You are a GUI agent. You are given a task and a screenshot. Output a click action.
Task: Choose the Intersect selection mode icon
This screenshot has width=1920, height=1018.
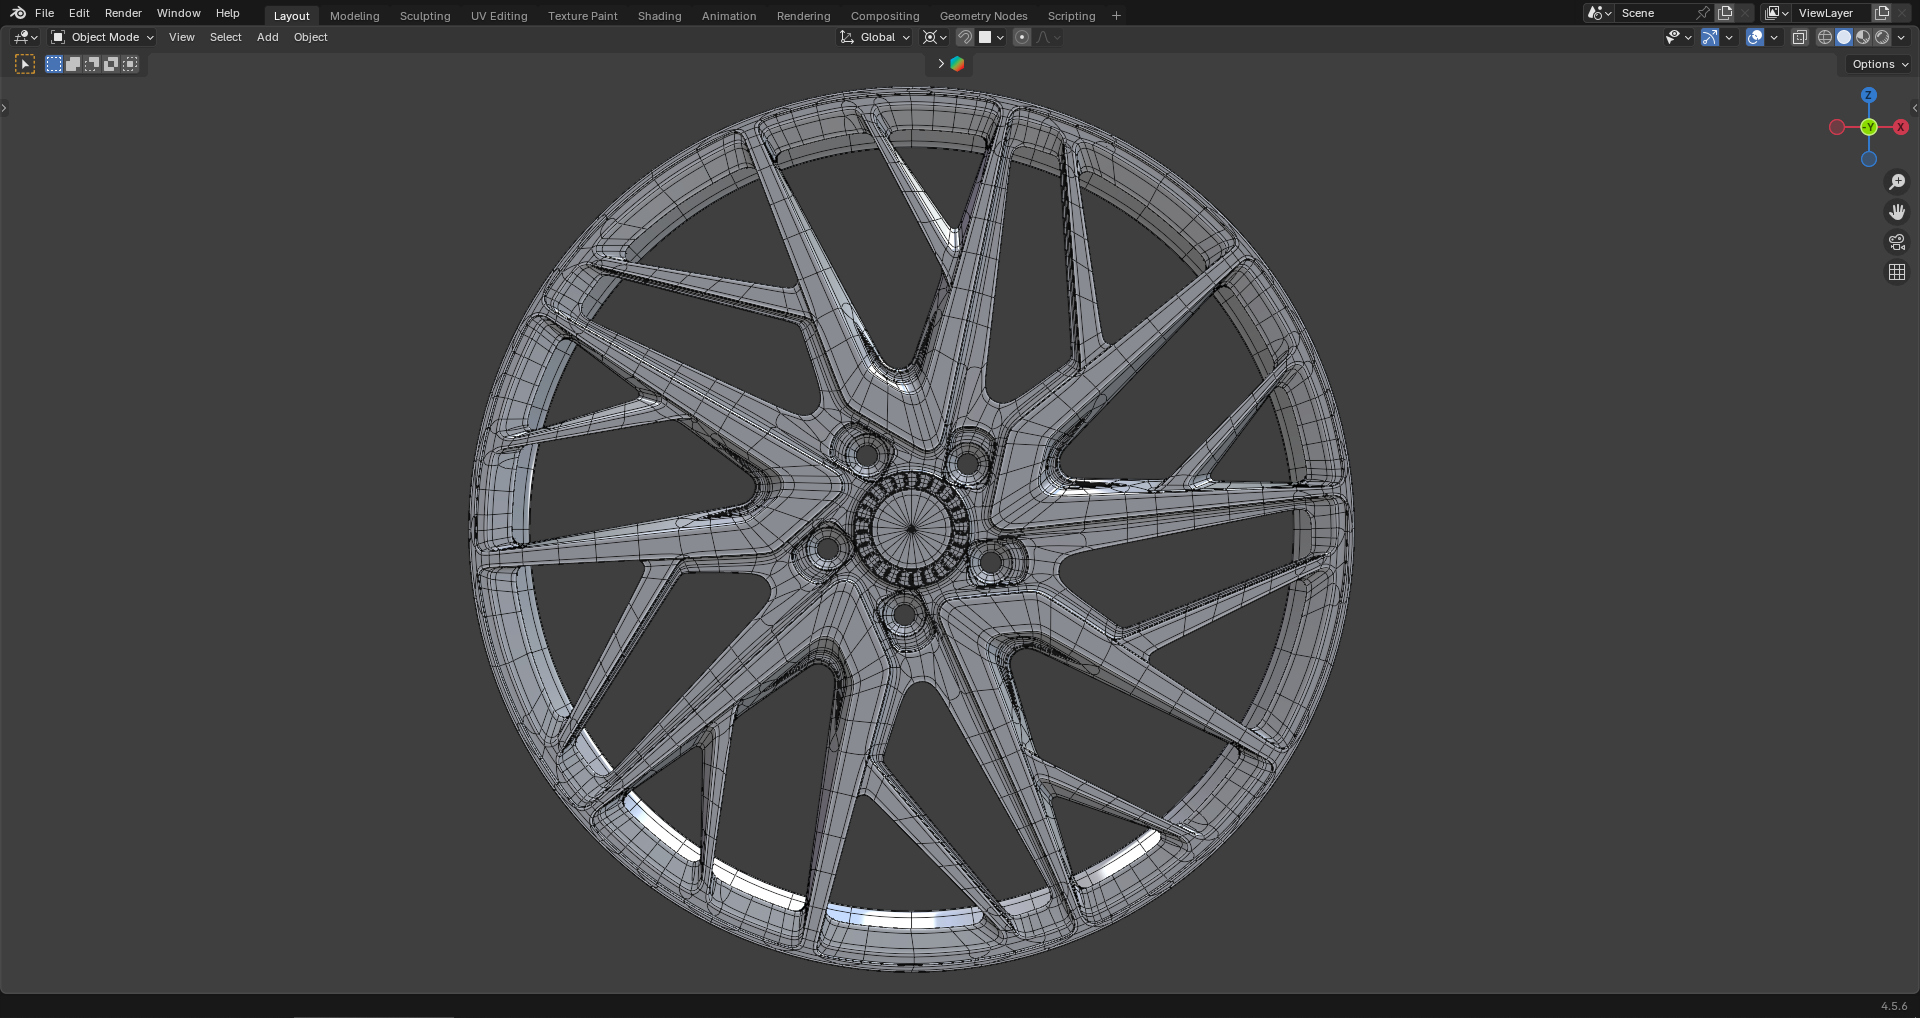coord(130,64)
